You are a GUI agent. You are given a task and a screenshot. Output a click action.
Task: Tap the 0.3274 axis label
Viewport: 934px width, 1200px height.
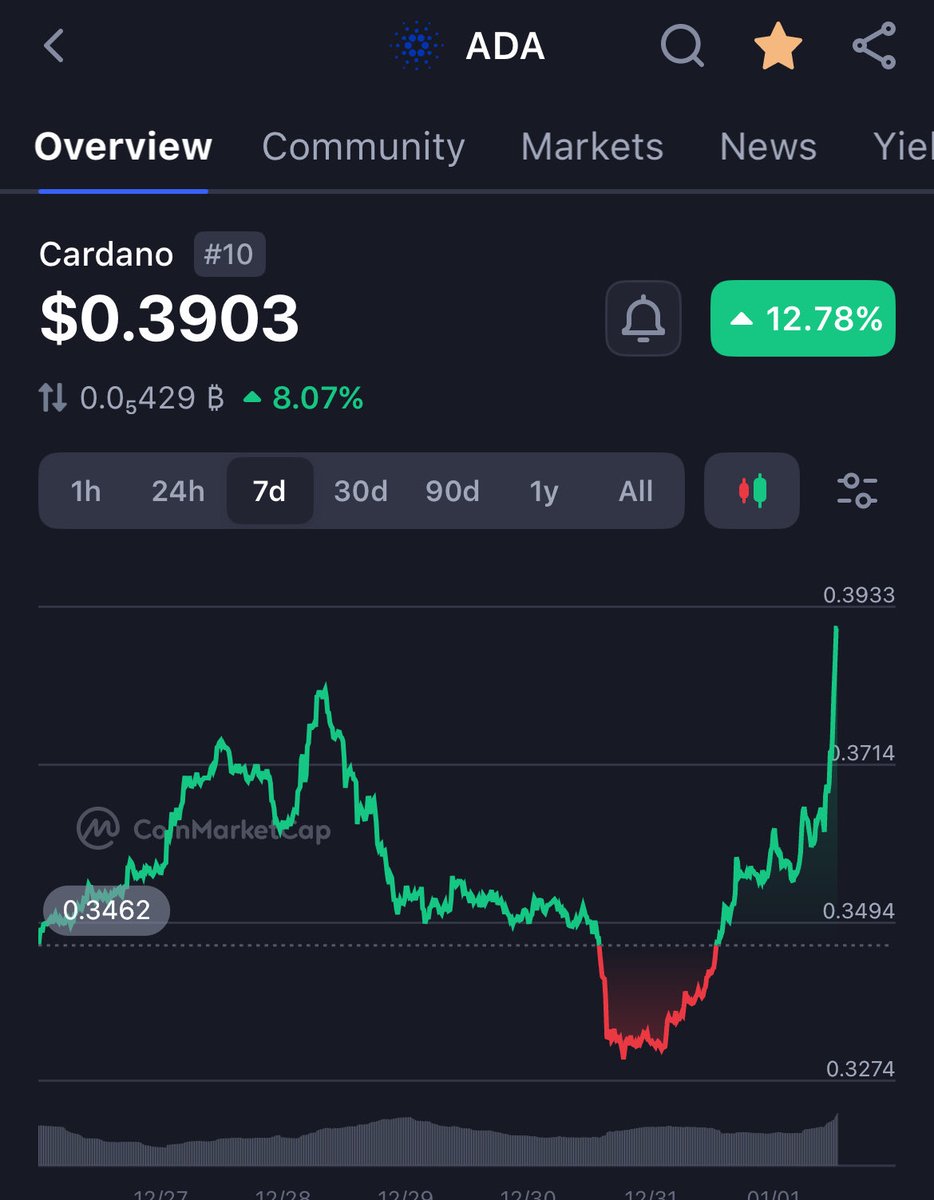(861, 1069)
